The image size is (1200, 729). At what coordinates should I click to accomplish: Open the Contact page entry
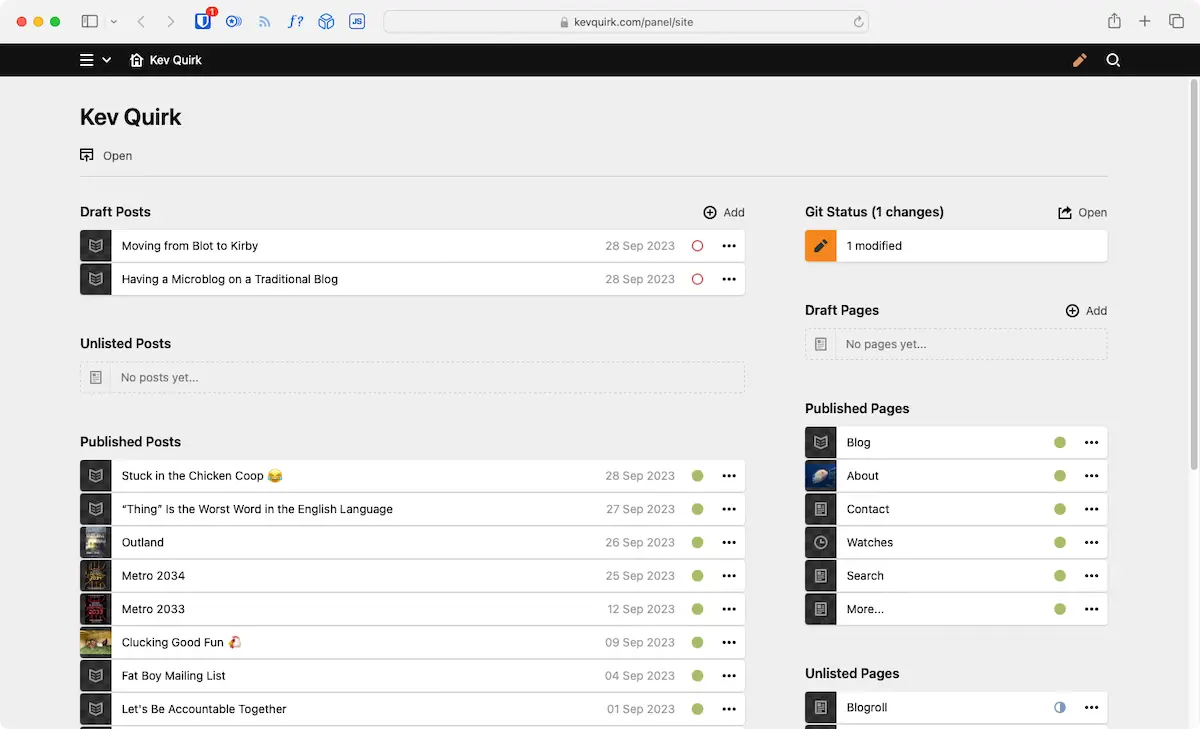868,509
